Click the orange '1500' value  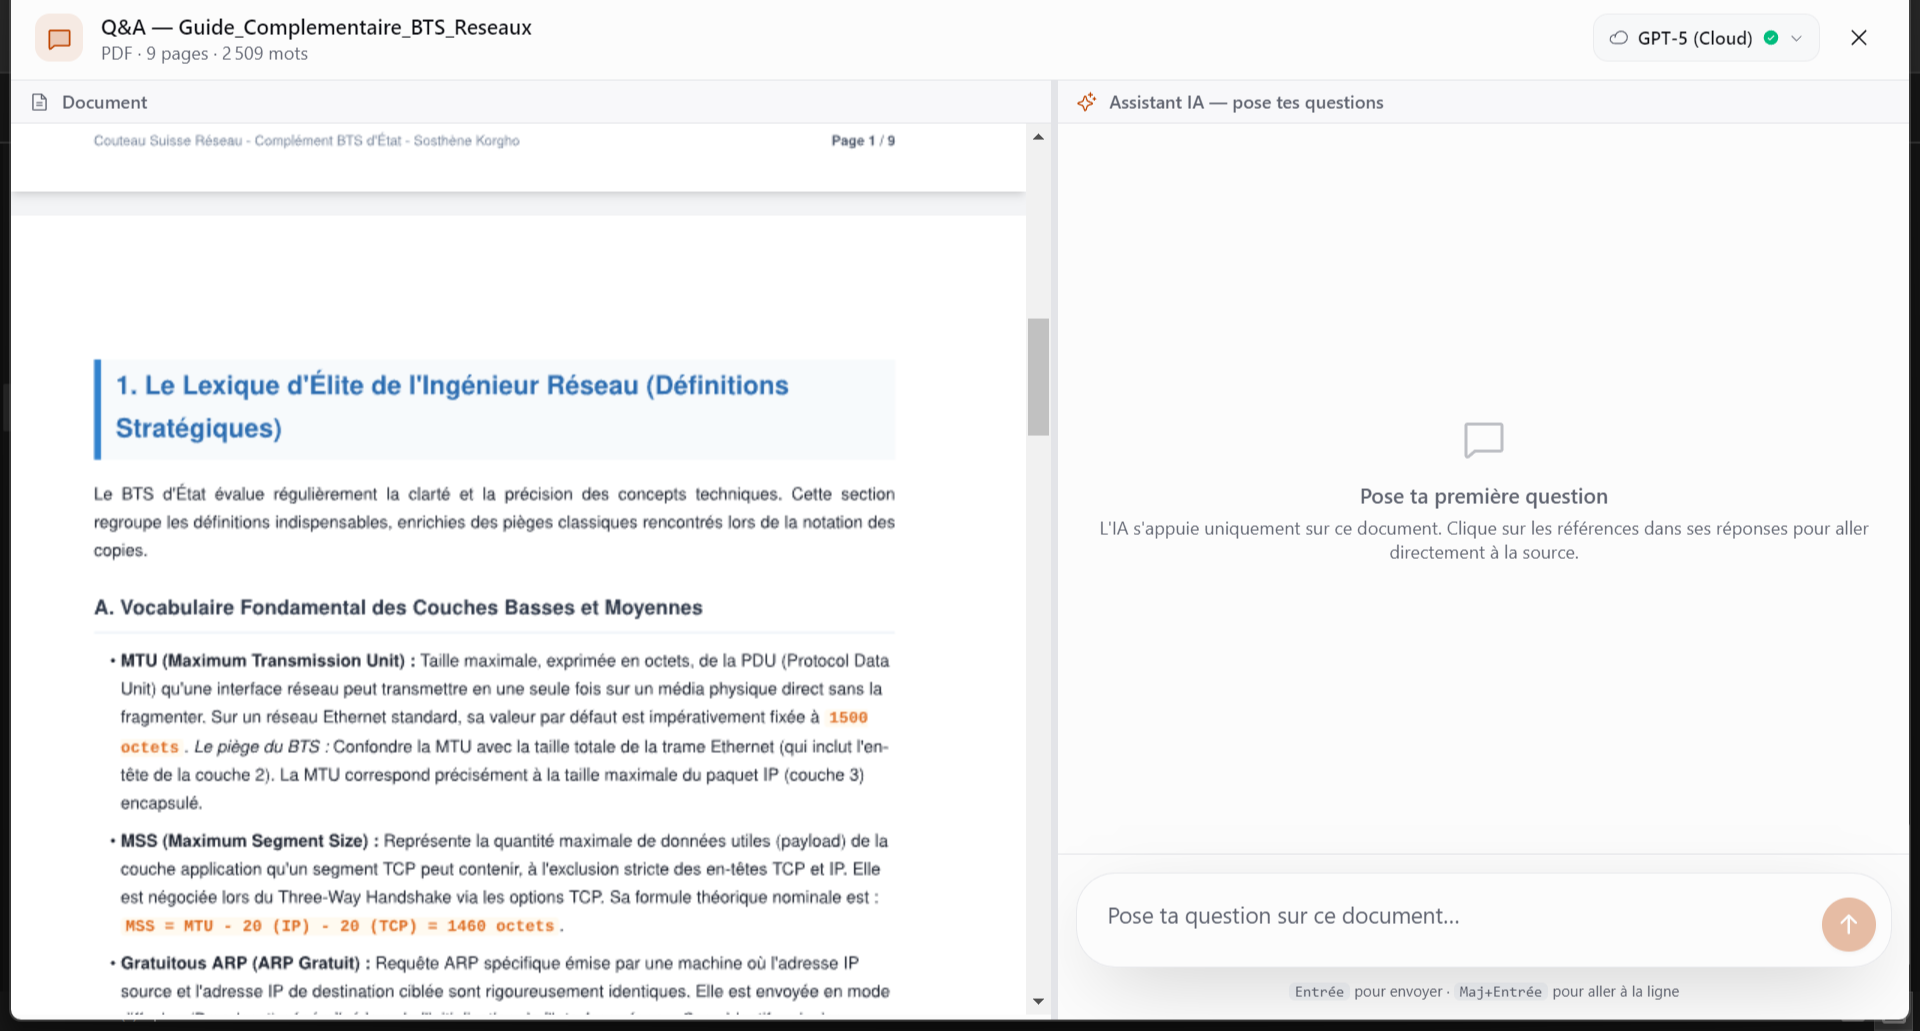coord(848,718)
